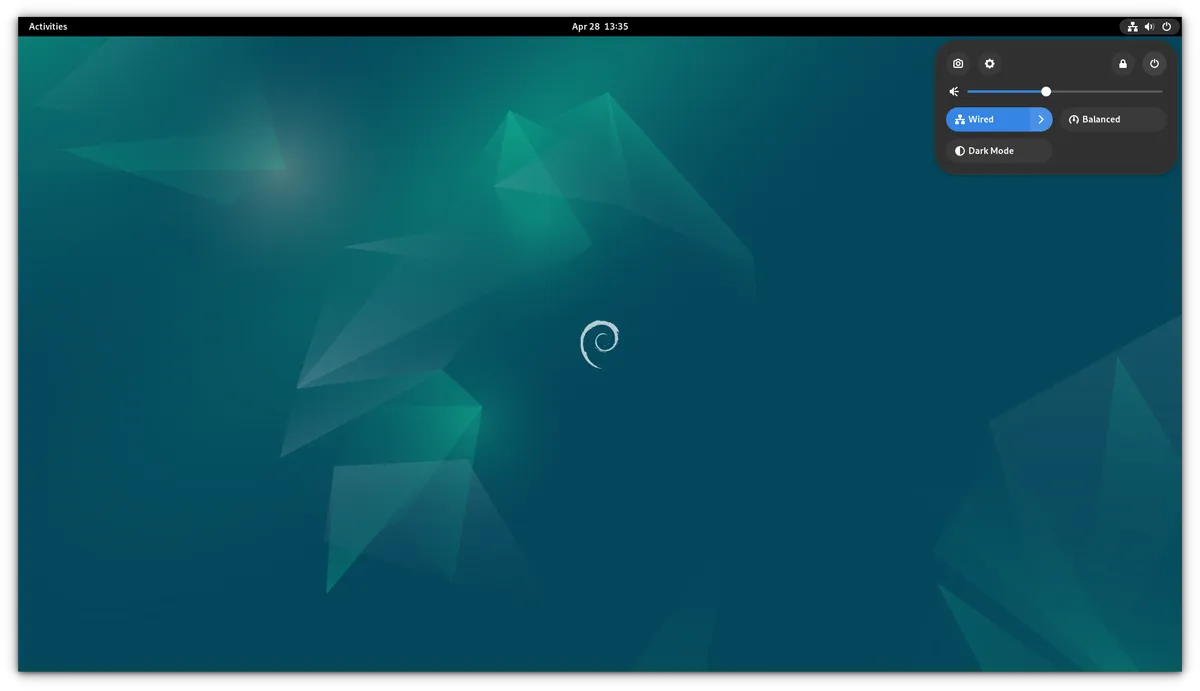Adjust volume using the slider handle
This screenshot has width=1200, height=691.
pos(1046,91)
